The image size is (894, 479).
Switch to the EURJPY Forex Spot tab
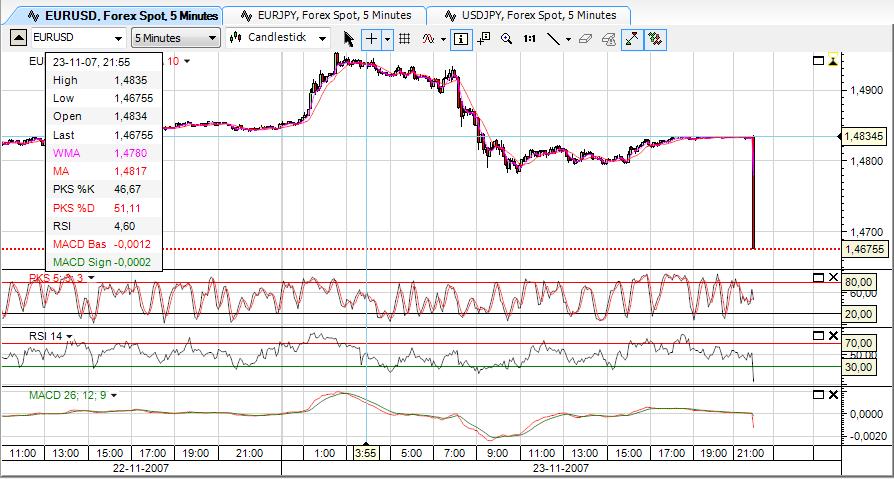point(324,15)
